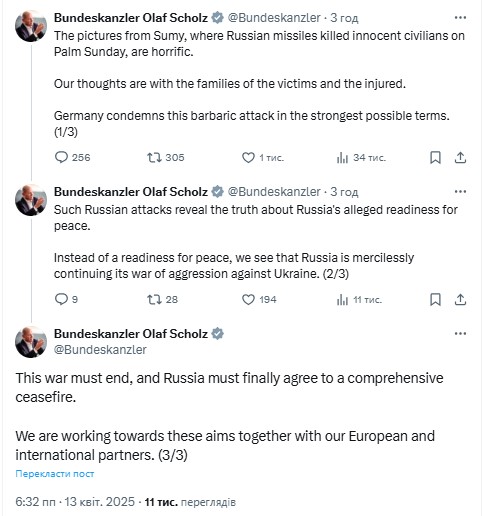Repost the second tweet showing 28 reposts

(162, 299)
